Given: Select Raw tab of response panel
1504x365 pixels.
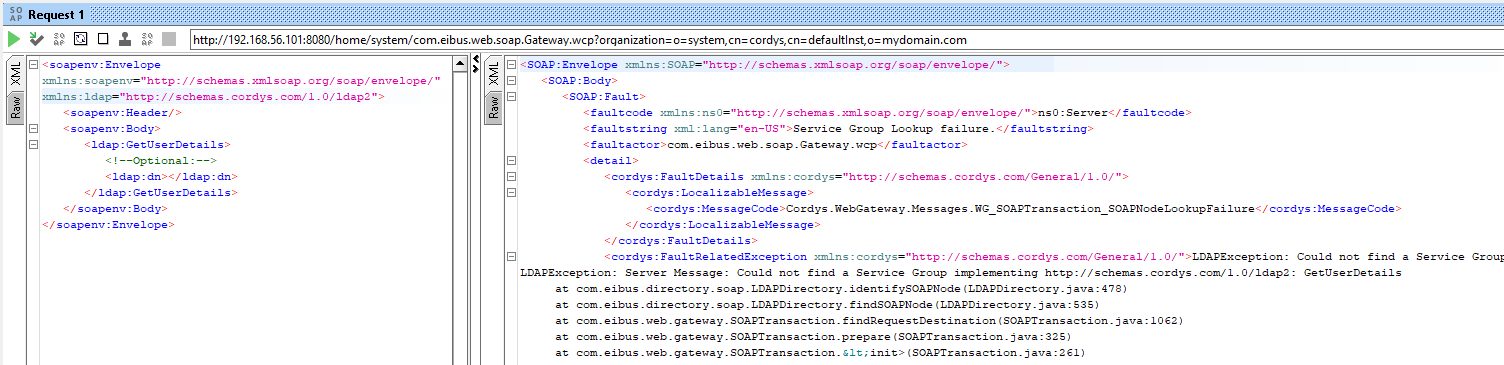Looking at the screenshot, I should pos(493,109).
